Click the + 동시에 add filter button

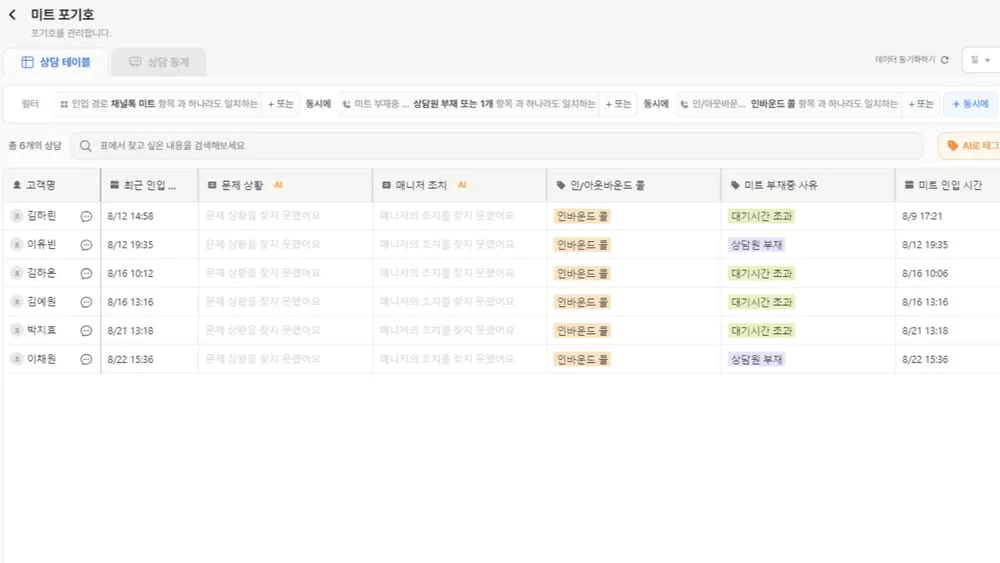click(x=969, y=104)
